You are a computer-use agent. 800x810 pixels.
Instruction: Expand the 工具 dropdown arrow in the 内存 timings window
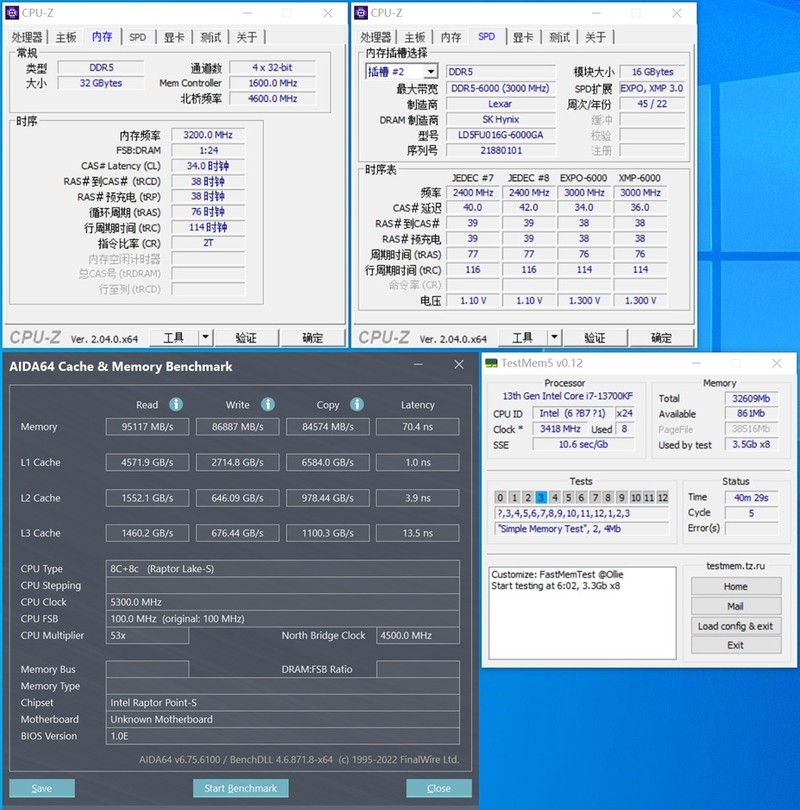[x=205, y=338]
